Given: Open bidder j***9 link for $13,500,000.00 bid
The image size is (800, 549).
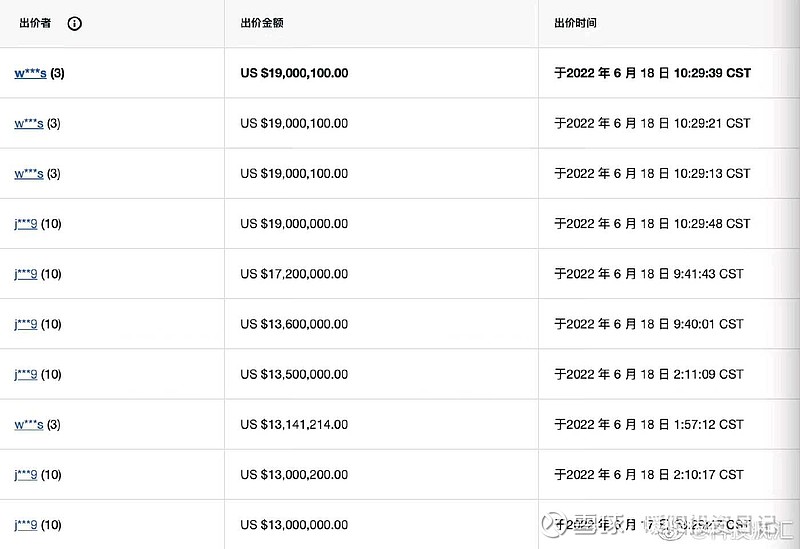Looking at the screenshot, I should coord(26,374).
